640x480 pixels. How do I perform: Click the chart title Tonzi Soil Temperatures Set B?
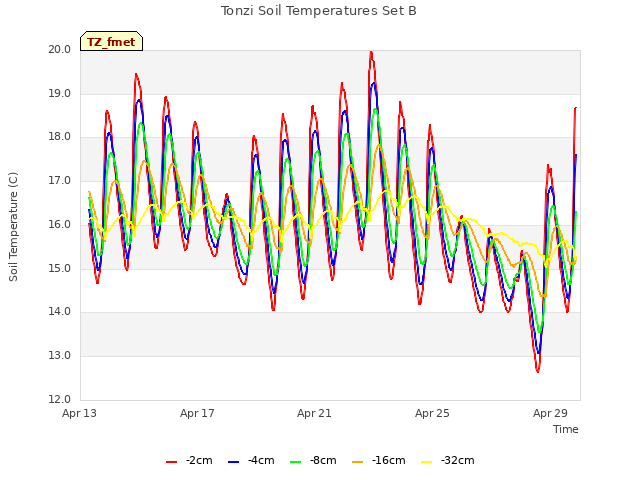(x=319, y=11)
